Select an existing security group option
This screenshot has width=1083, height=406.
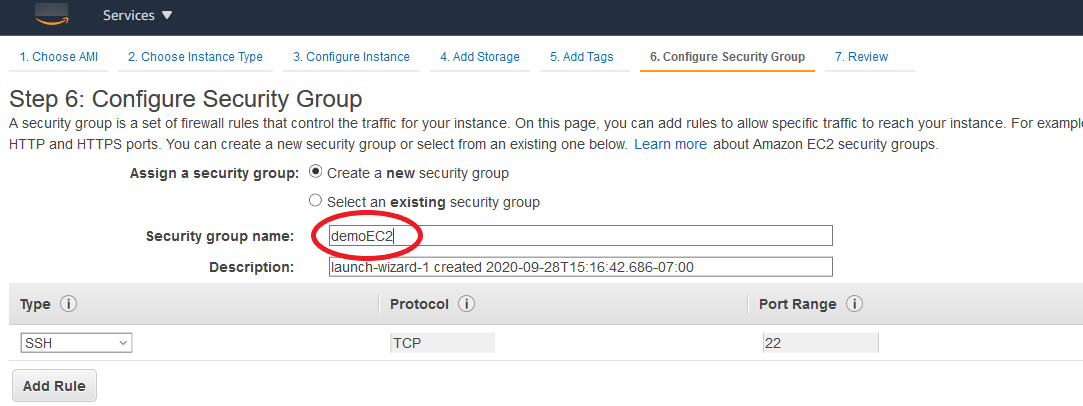coord(316,201)
